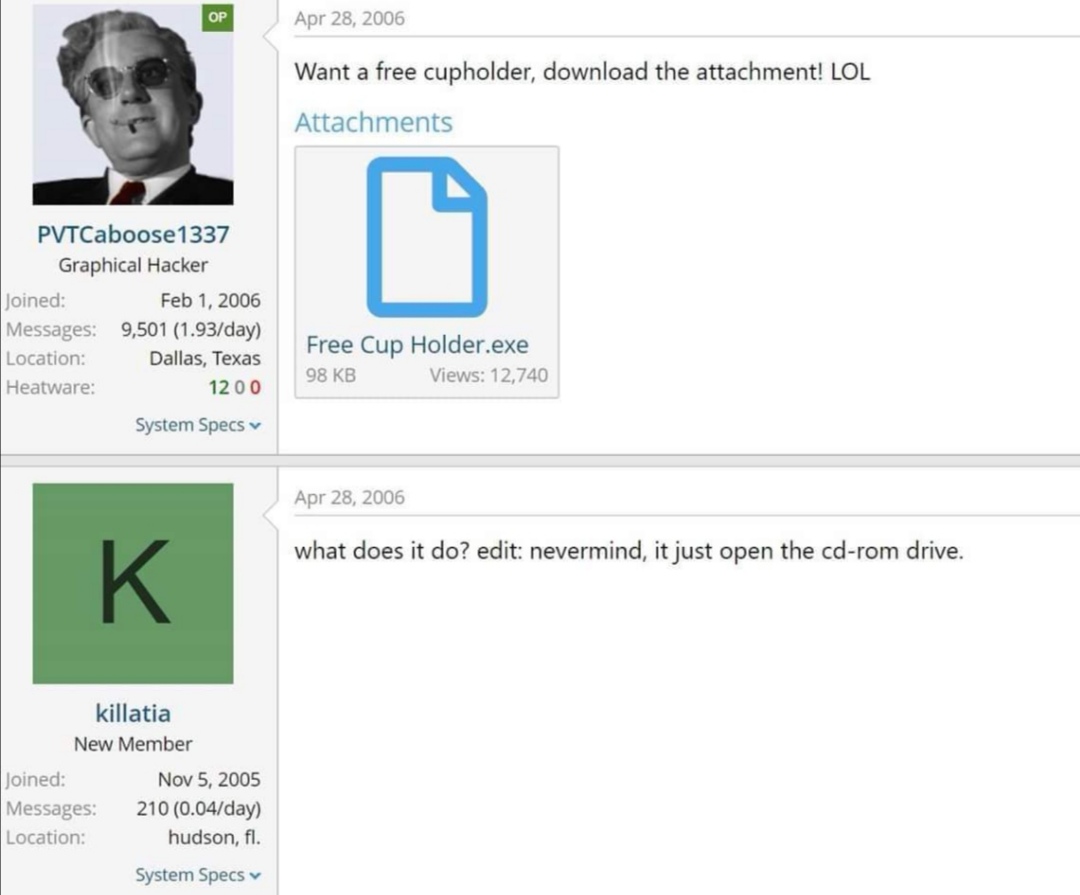Open the first post's Apr 28, 2006 date
Image resolution: width=1080 pixels, height=895 pixels.
(349, 19)
